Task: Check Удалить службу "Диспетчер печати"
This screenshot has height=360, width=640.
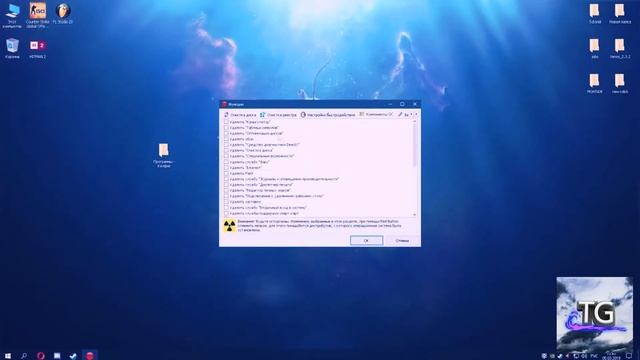Action: tap(226, 185)
